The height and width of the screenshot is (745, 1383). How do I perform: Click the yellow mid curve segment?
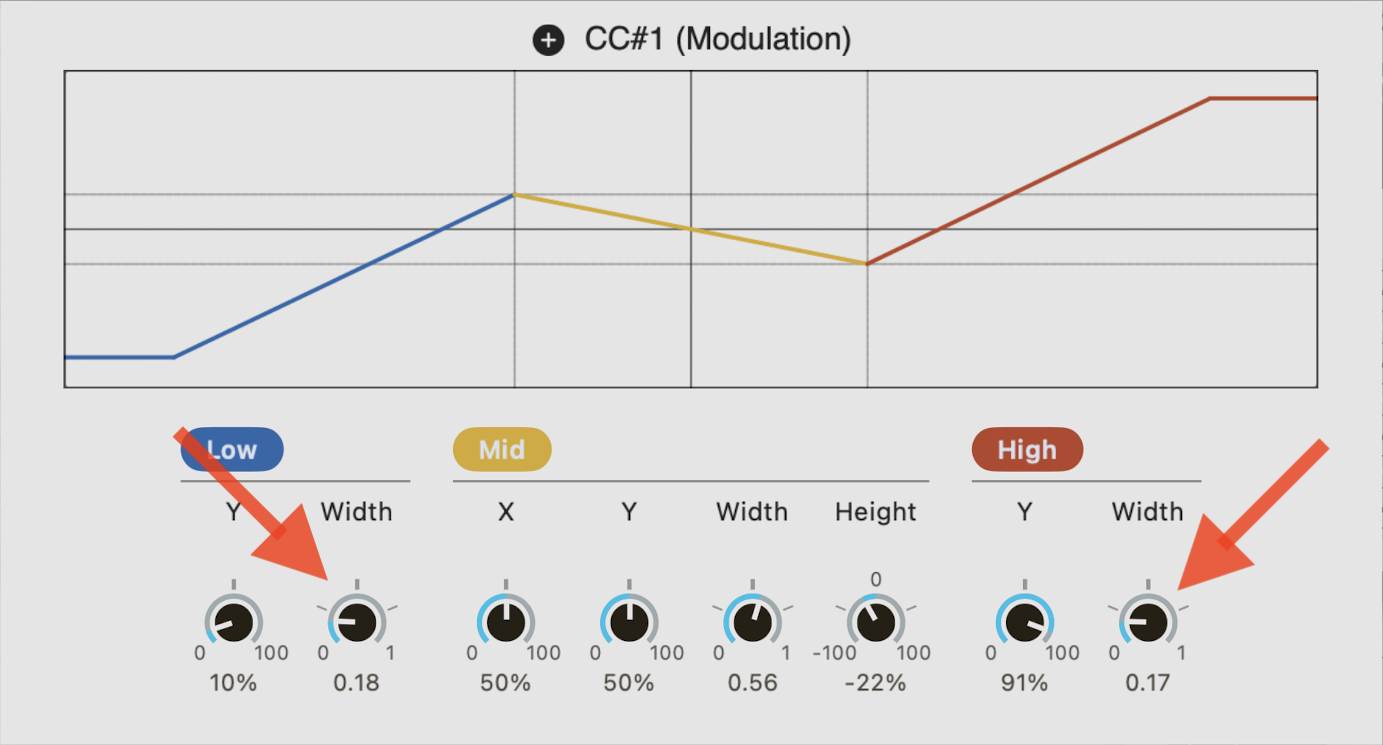(x=690, y=229)
